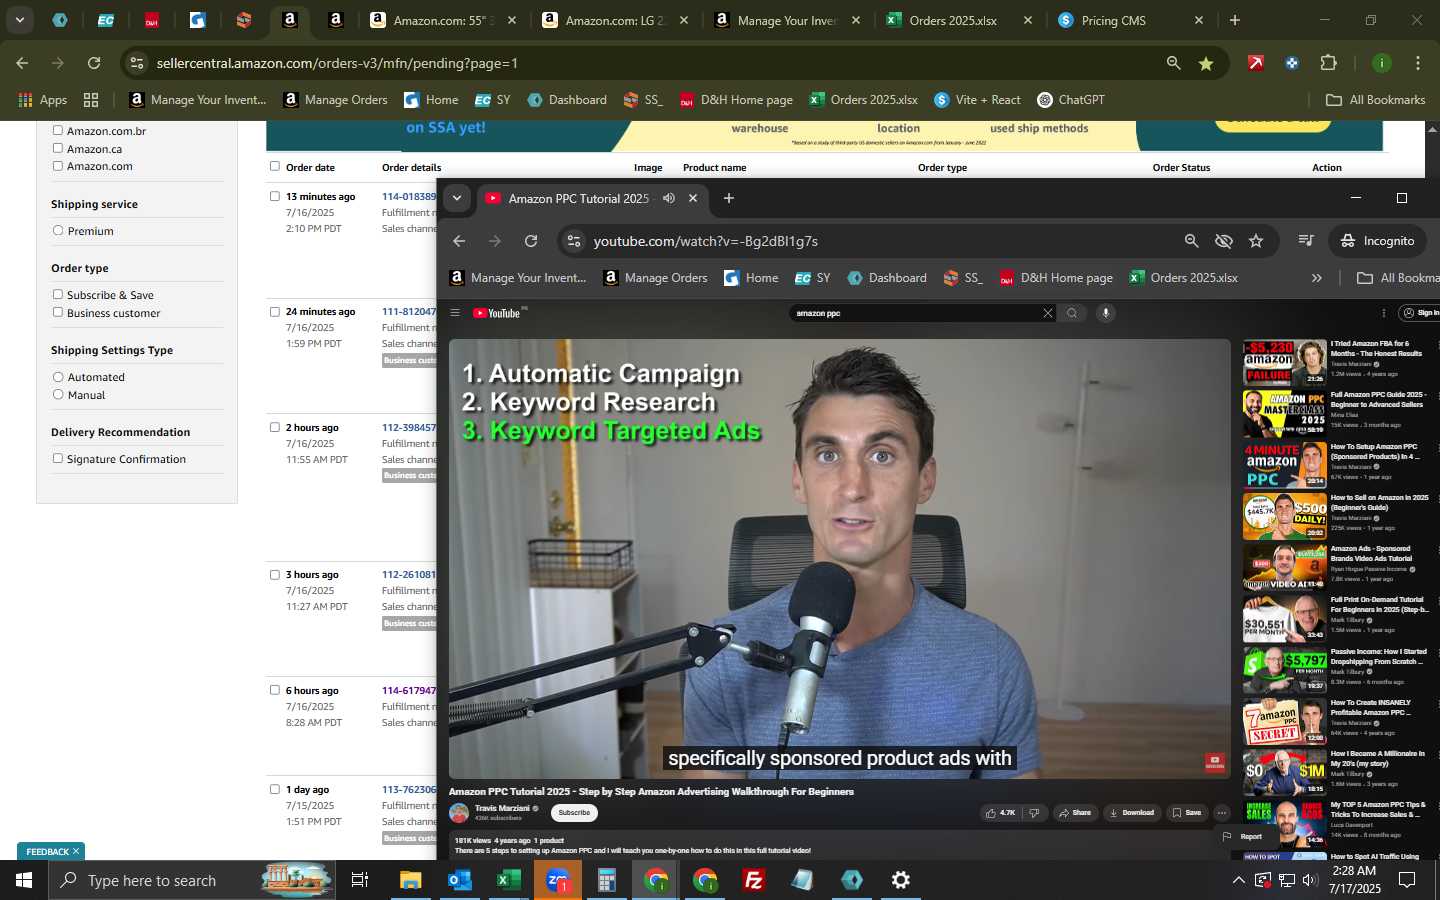
Task: Click the media control icon in YouTube window
Action: [x=1305, y=241]
